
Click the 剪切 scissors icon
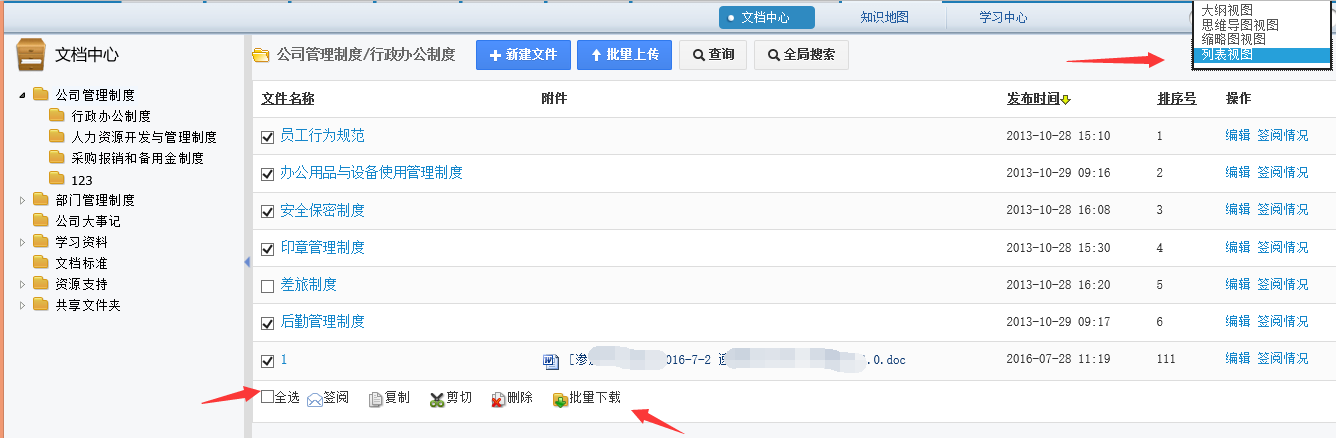coord(437,399)
